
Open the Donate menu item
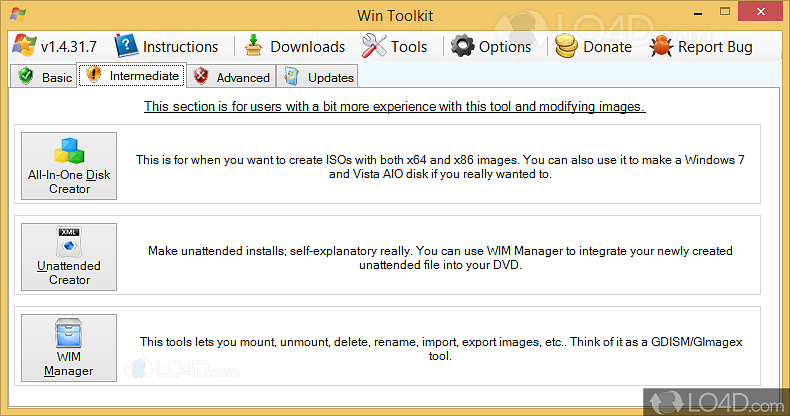(x=594, y=46)
